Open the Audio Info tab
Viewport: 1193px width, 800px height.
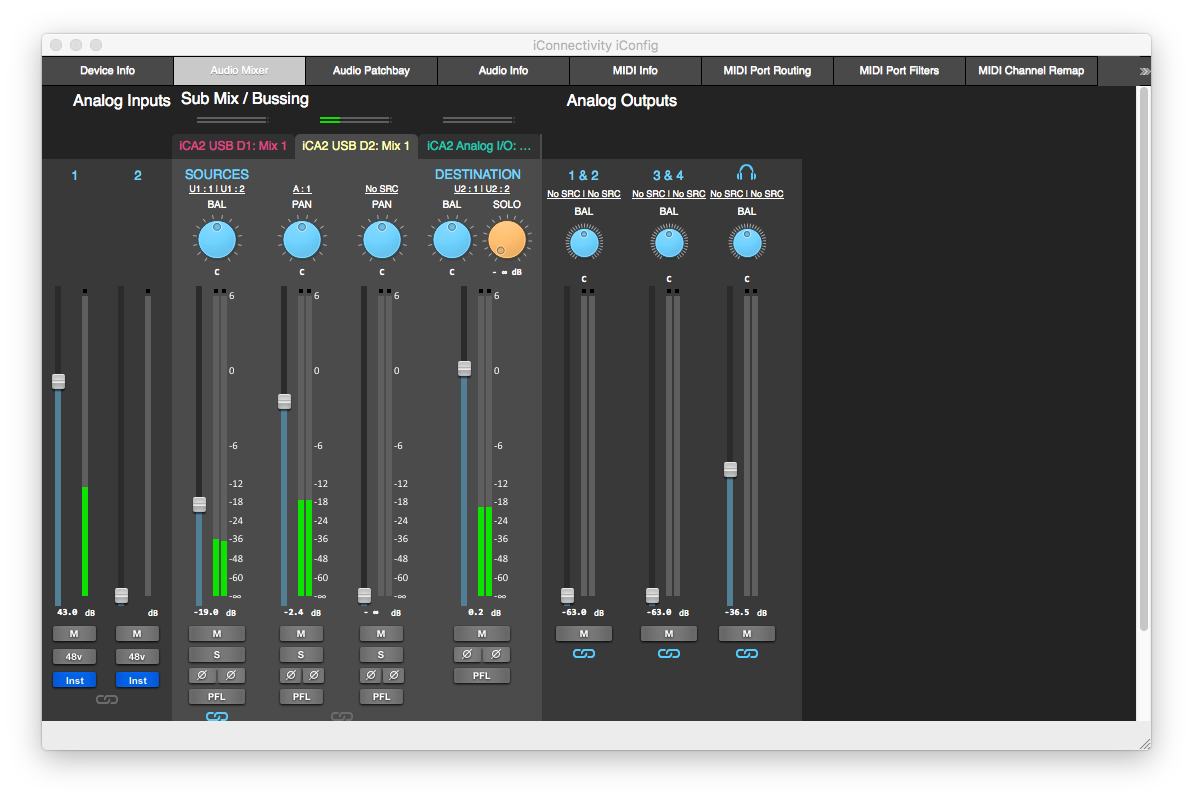point(503,71)
